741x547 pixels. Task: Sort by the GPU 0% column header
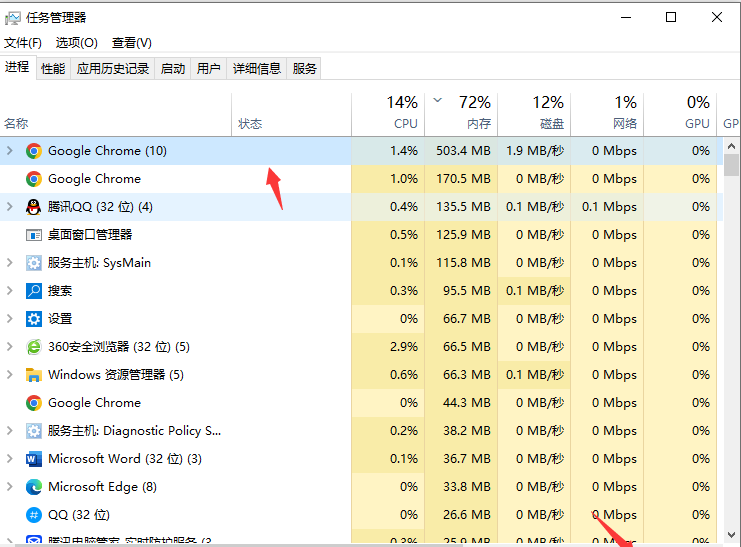click(x=680, y=114)
